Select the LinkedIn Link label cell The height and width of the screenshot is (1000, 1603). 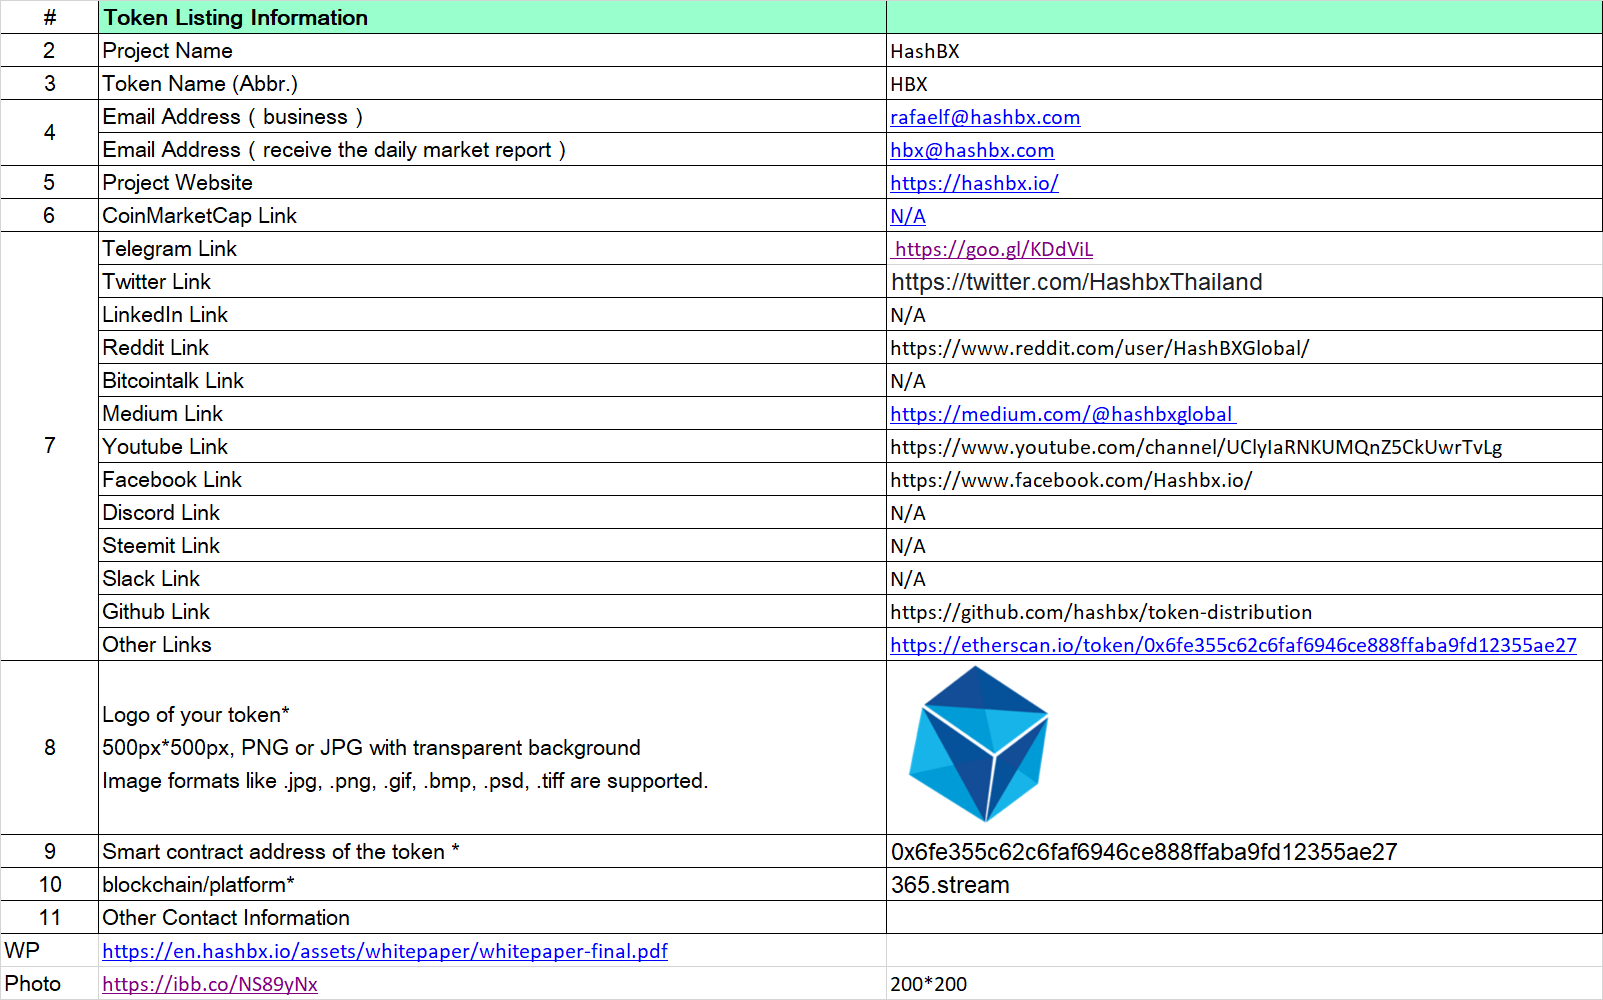coord(492,315)
